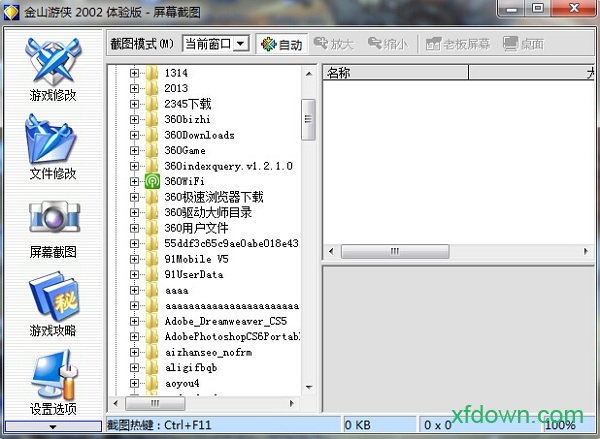Click folder tree vertical scrollbar thumb

point(308,119)
